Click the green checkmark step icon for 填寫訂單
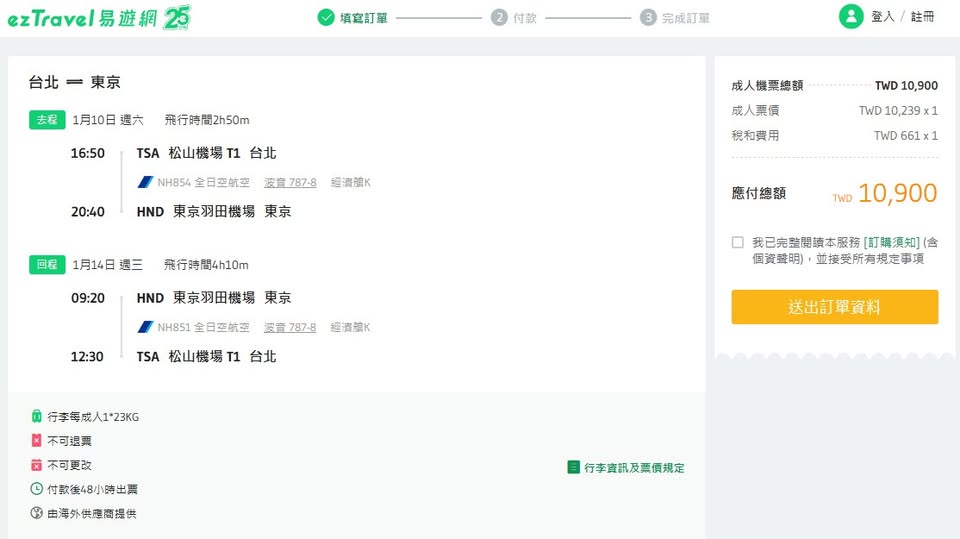 pyautogui.click(x=326, y=17)
